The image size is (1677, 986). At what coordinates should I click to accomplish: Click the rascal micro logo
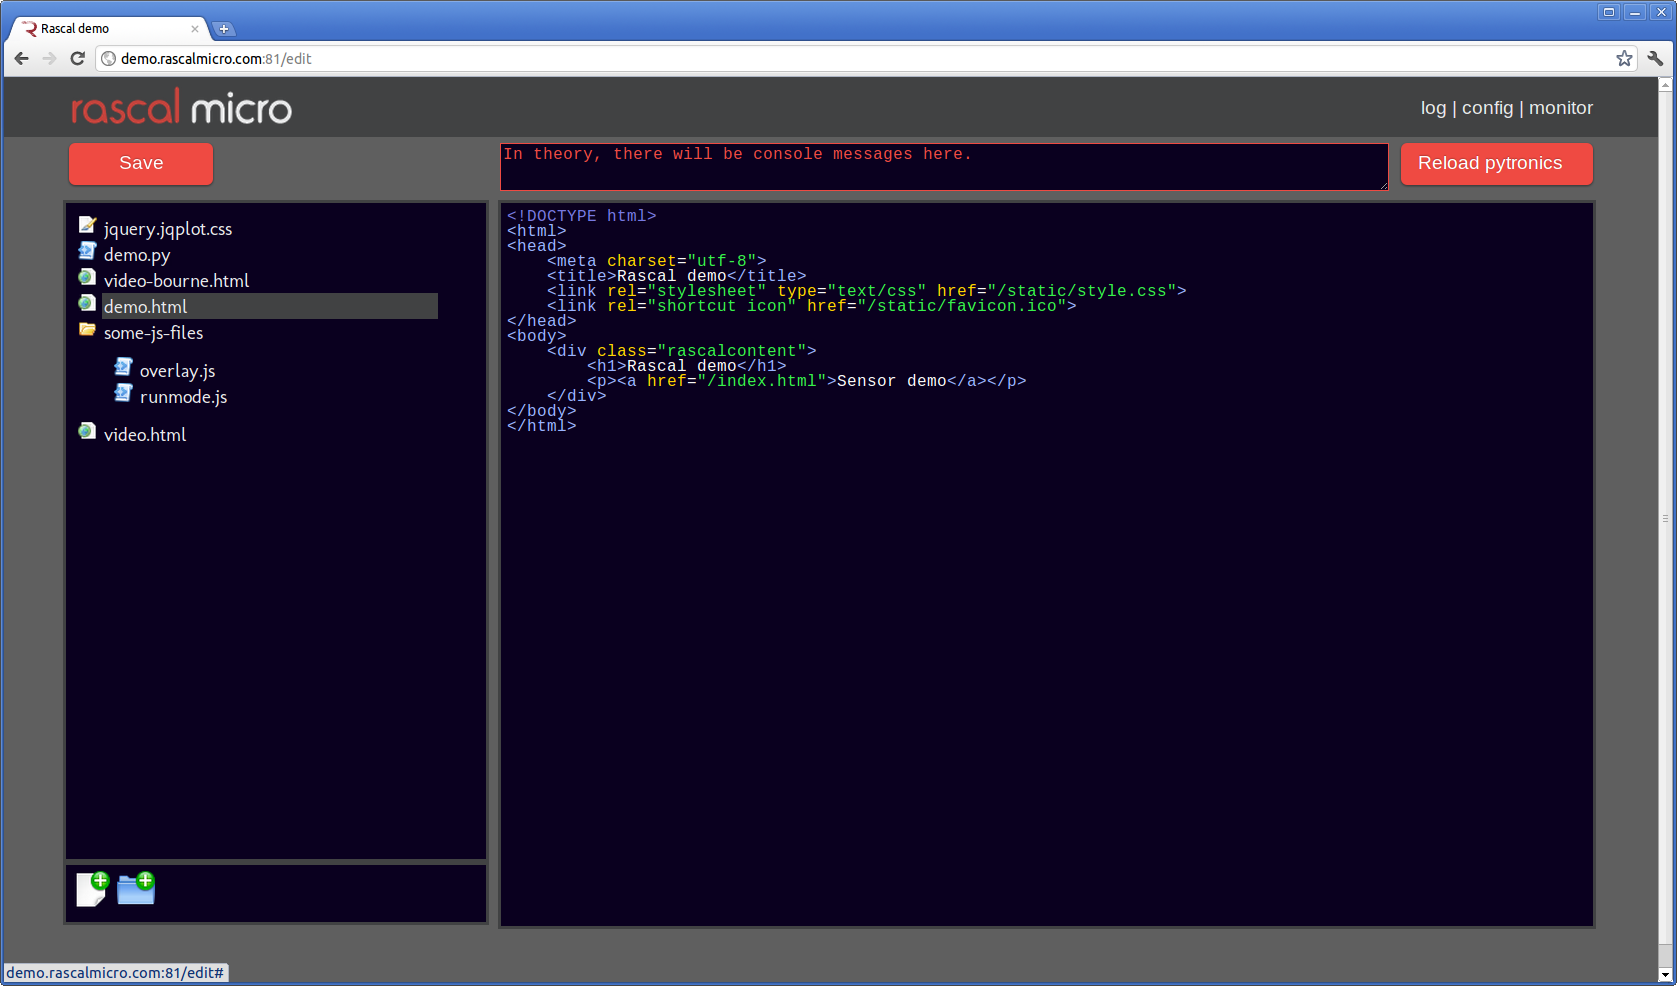tap(181, 108)
